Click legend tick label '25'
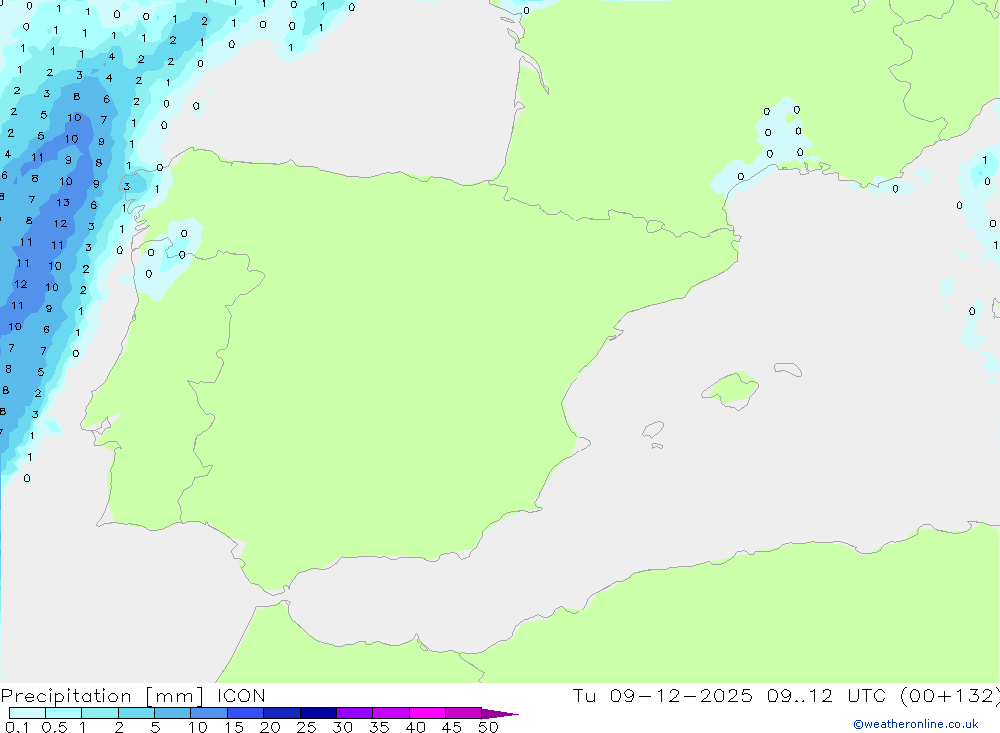 [x=306, y=727]
